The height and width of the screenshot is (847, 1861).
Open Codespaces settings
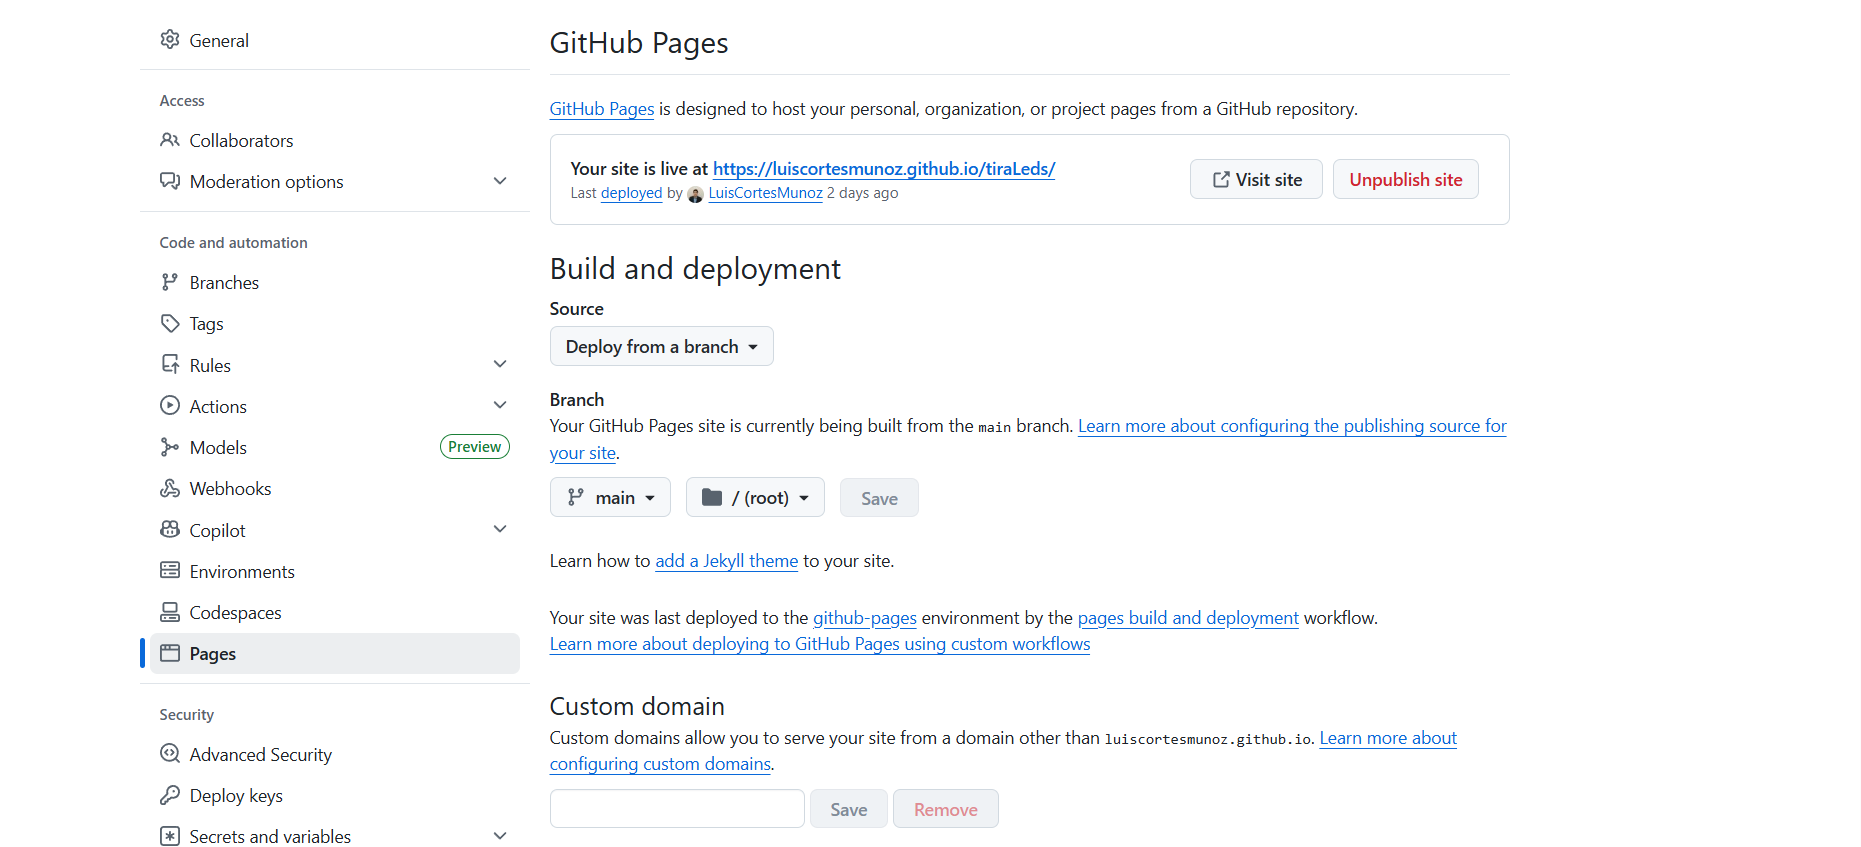point(335,612)
